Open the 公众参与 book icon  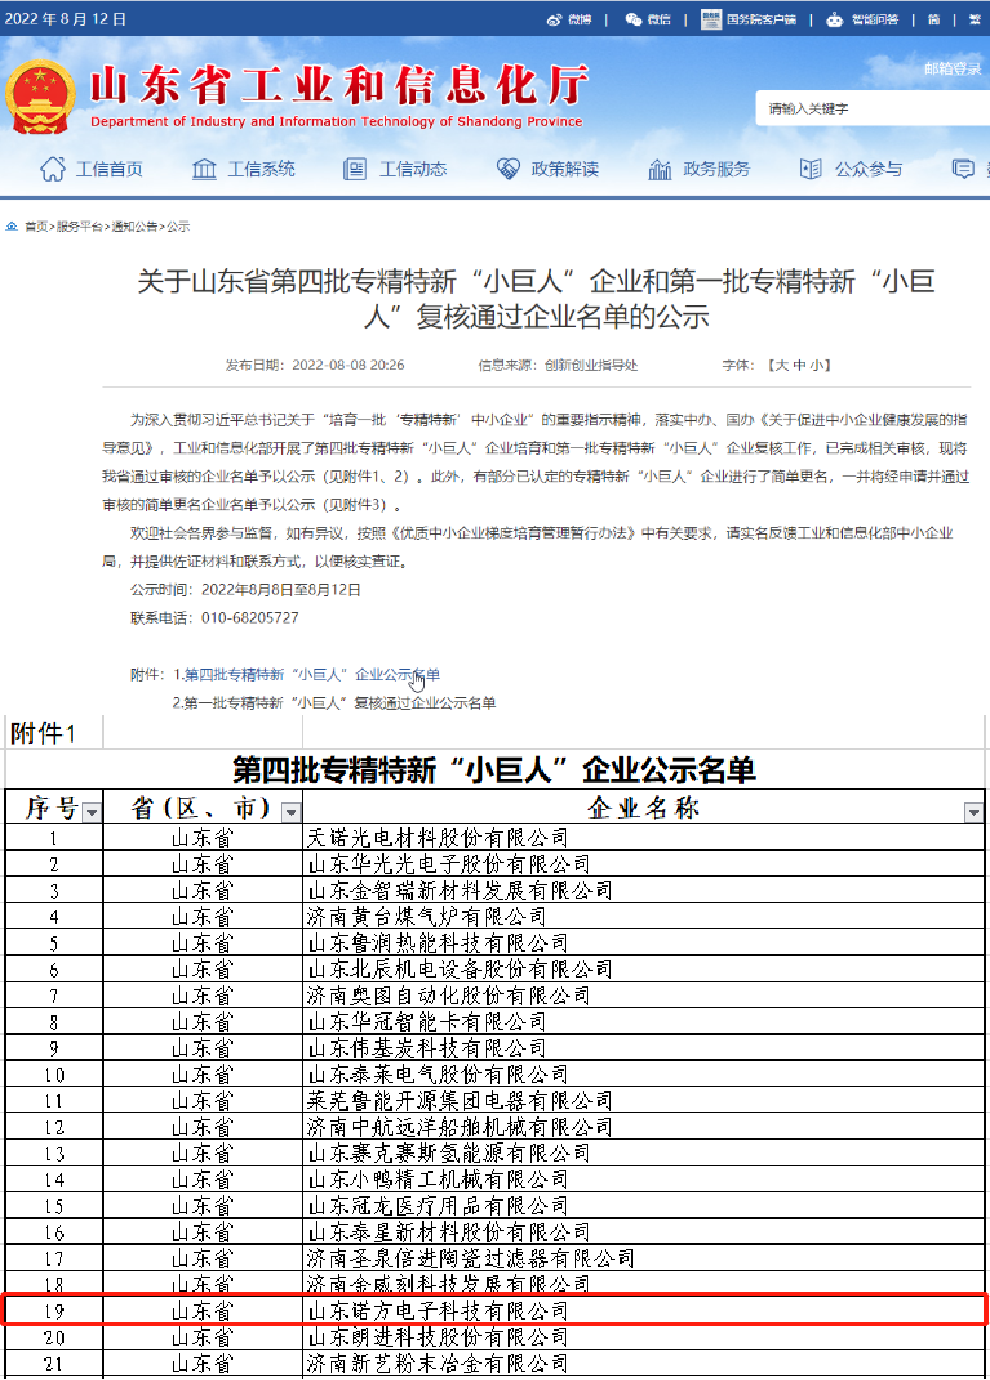(x=811, y=169)
